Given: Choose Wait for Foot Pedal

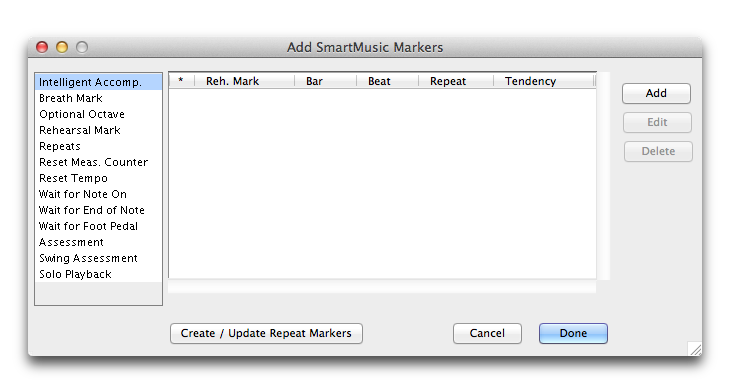Looking at the screenshot, I should 98,226.
